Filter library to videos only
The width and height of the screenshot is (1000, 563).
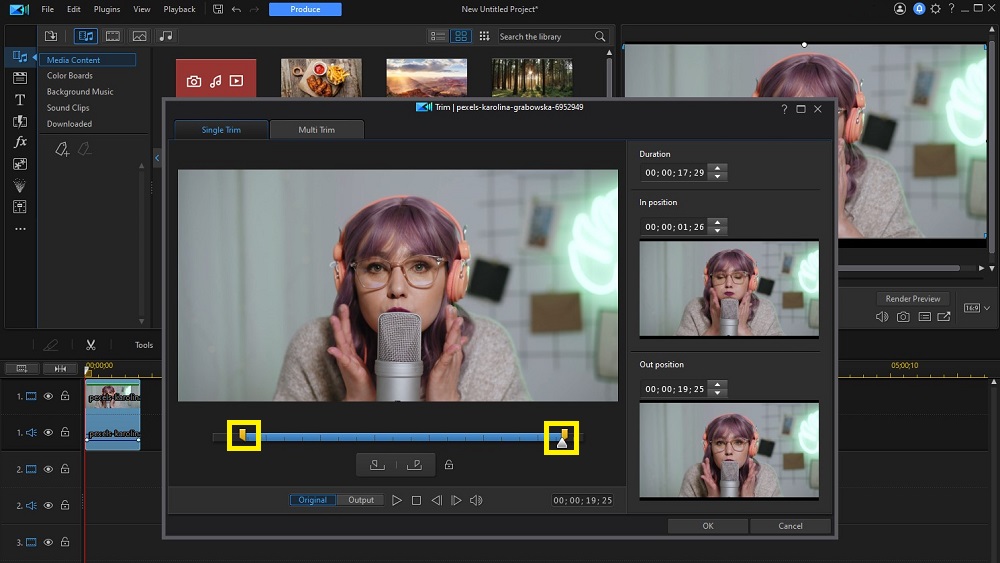113,36
